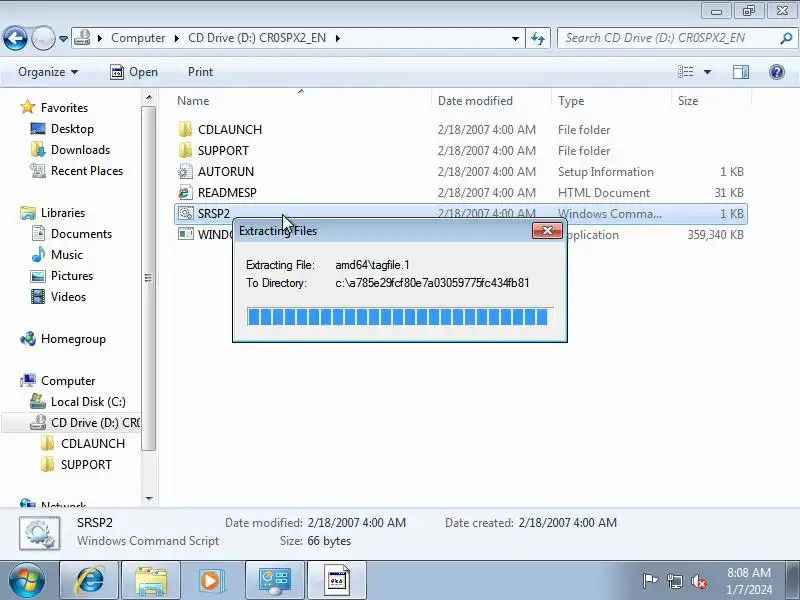800x600 pixels.
Task: Click the navigation pane scroll up arrow
Action: click(x=148, y=97)
